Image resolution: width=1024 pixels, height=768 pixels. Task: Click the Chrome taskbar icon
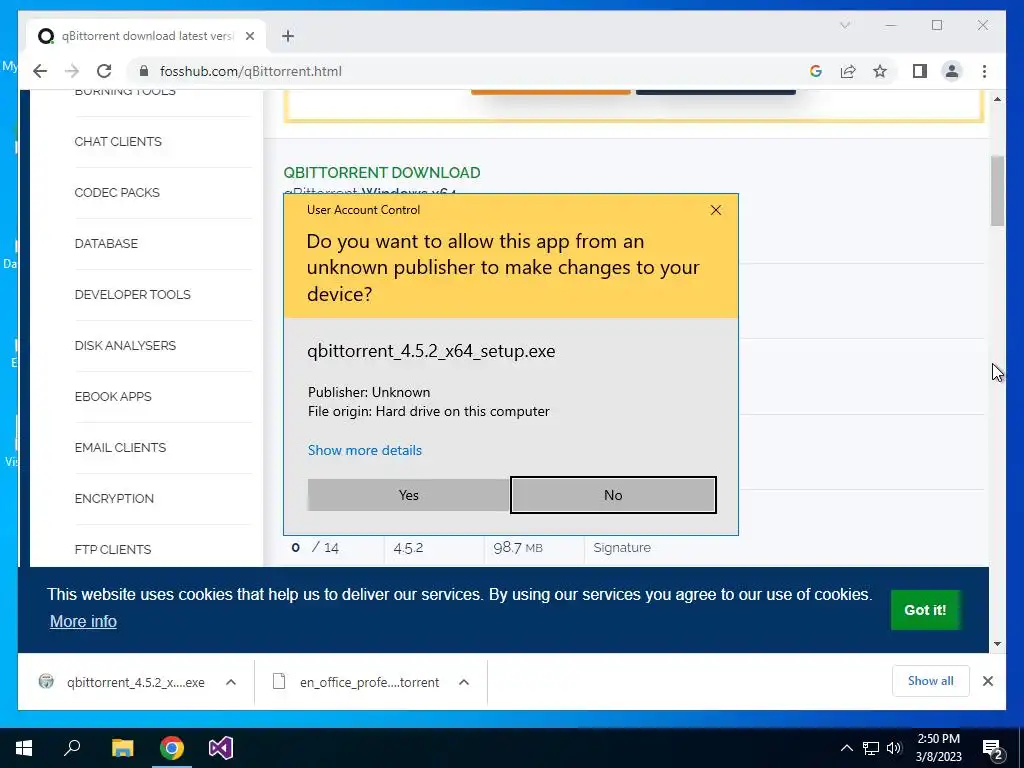click(172, 748)
